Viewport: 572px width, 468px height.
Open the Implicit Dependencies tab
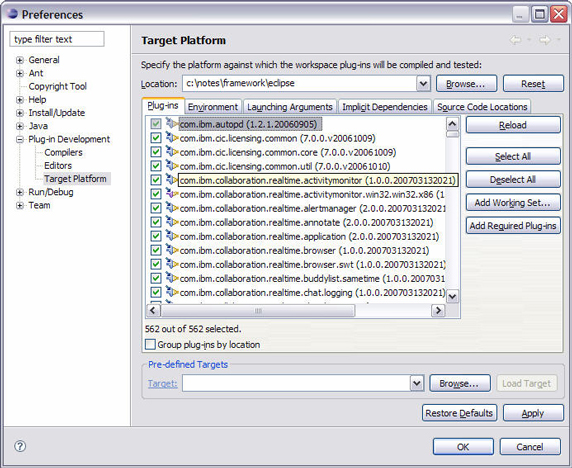click(385, 107)
